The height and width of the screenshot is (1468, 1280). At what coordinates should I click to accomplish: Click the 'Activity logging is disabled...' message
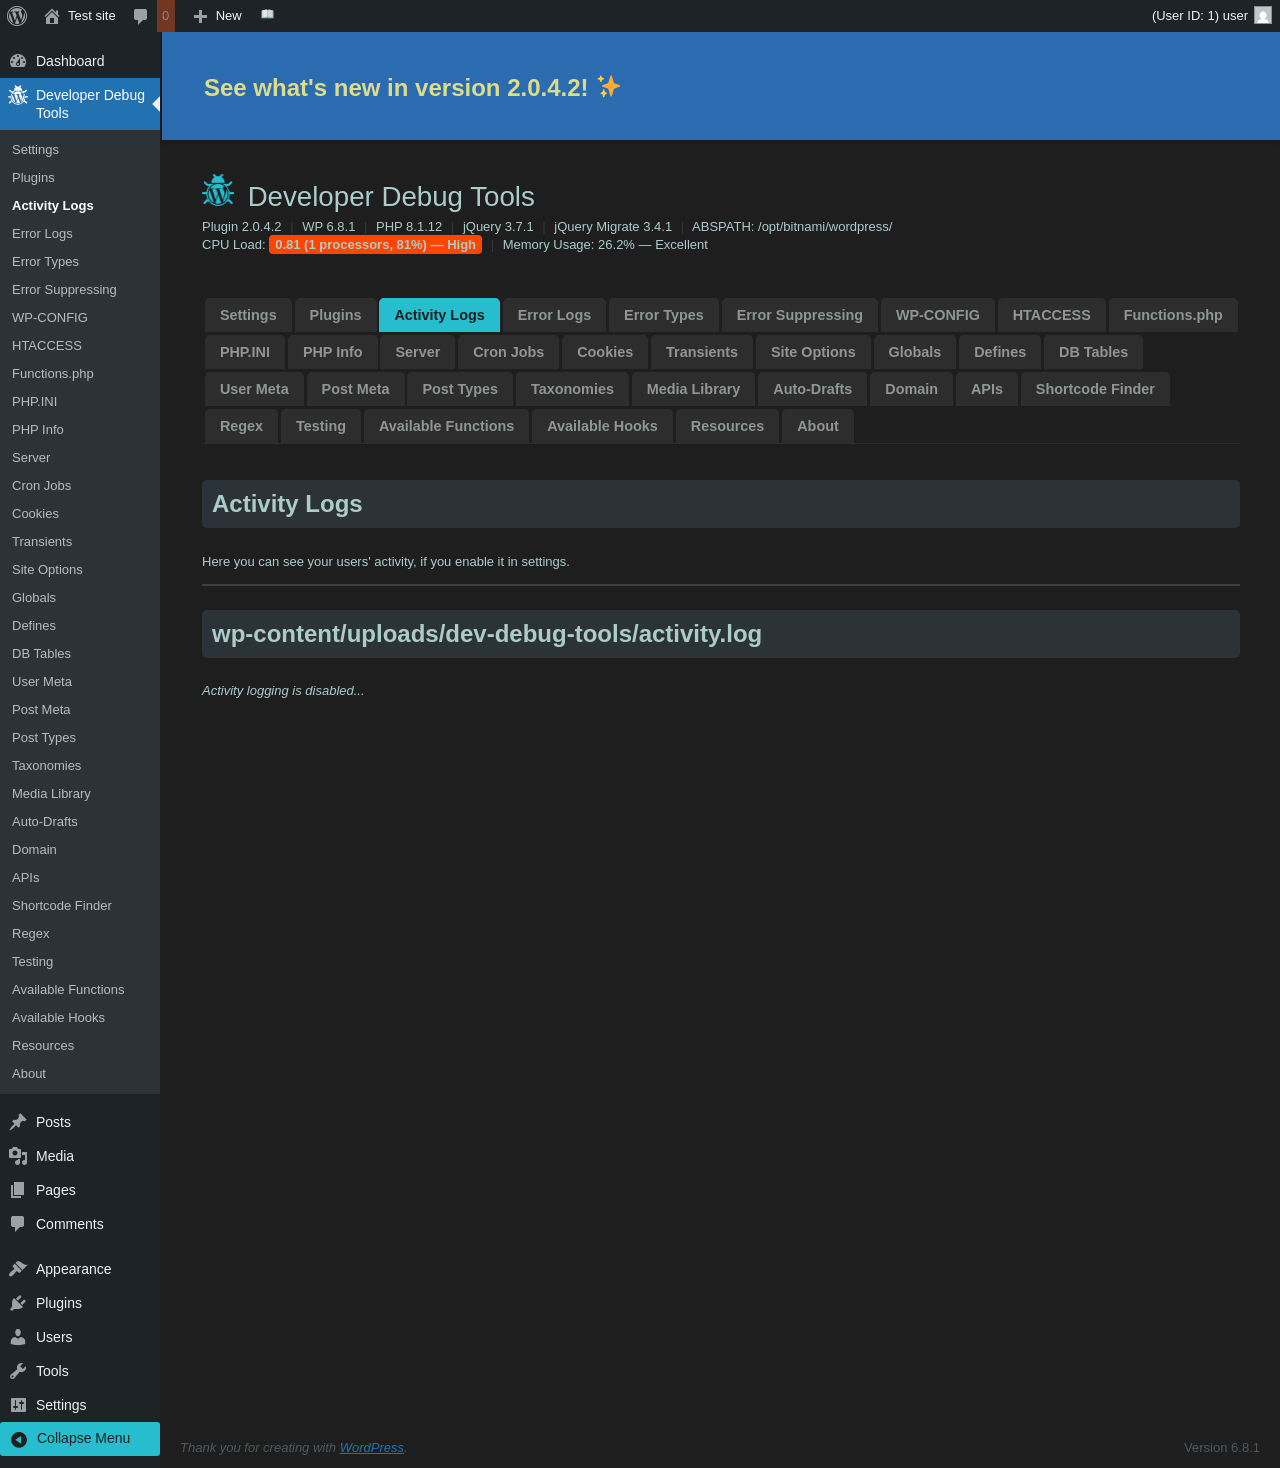[283, 691]
